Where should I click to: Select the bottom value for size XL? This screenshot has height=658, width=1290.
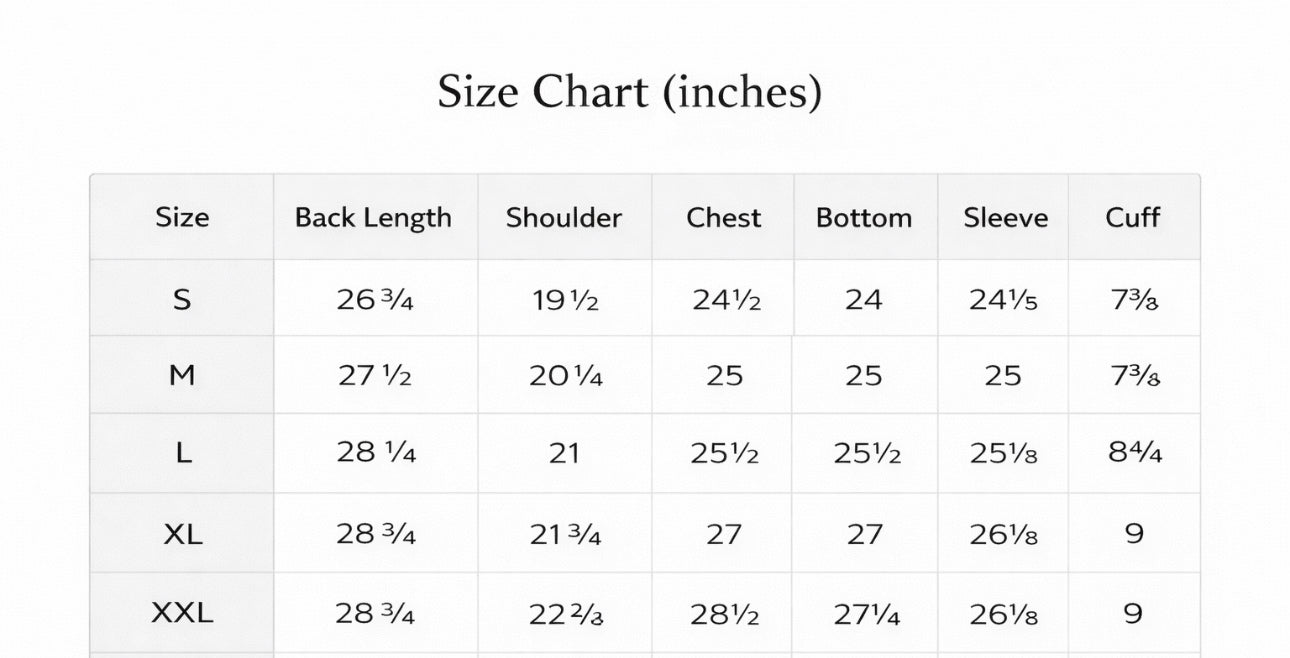coord(864,534)
